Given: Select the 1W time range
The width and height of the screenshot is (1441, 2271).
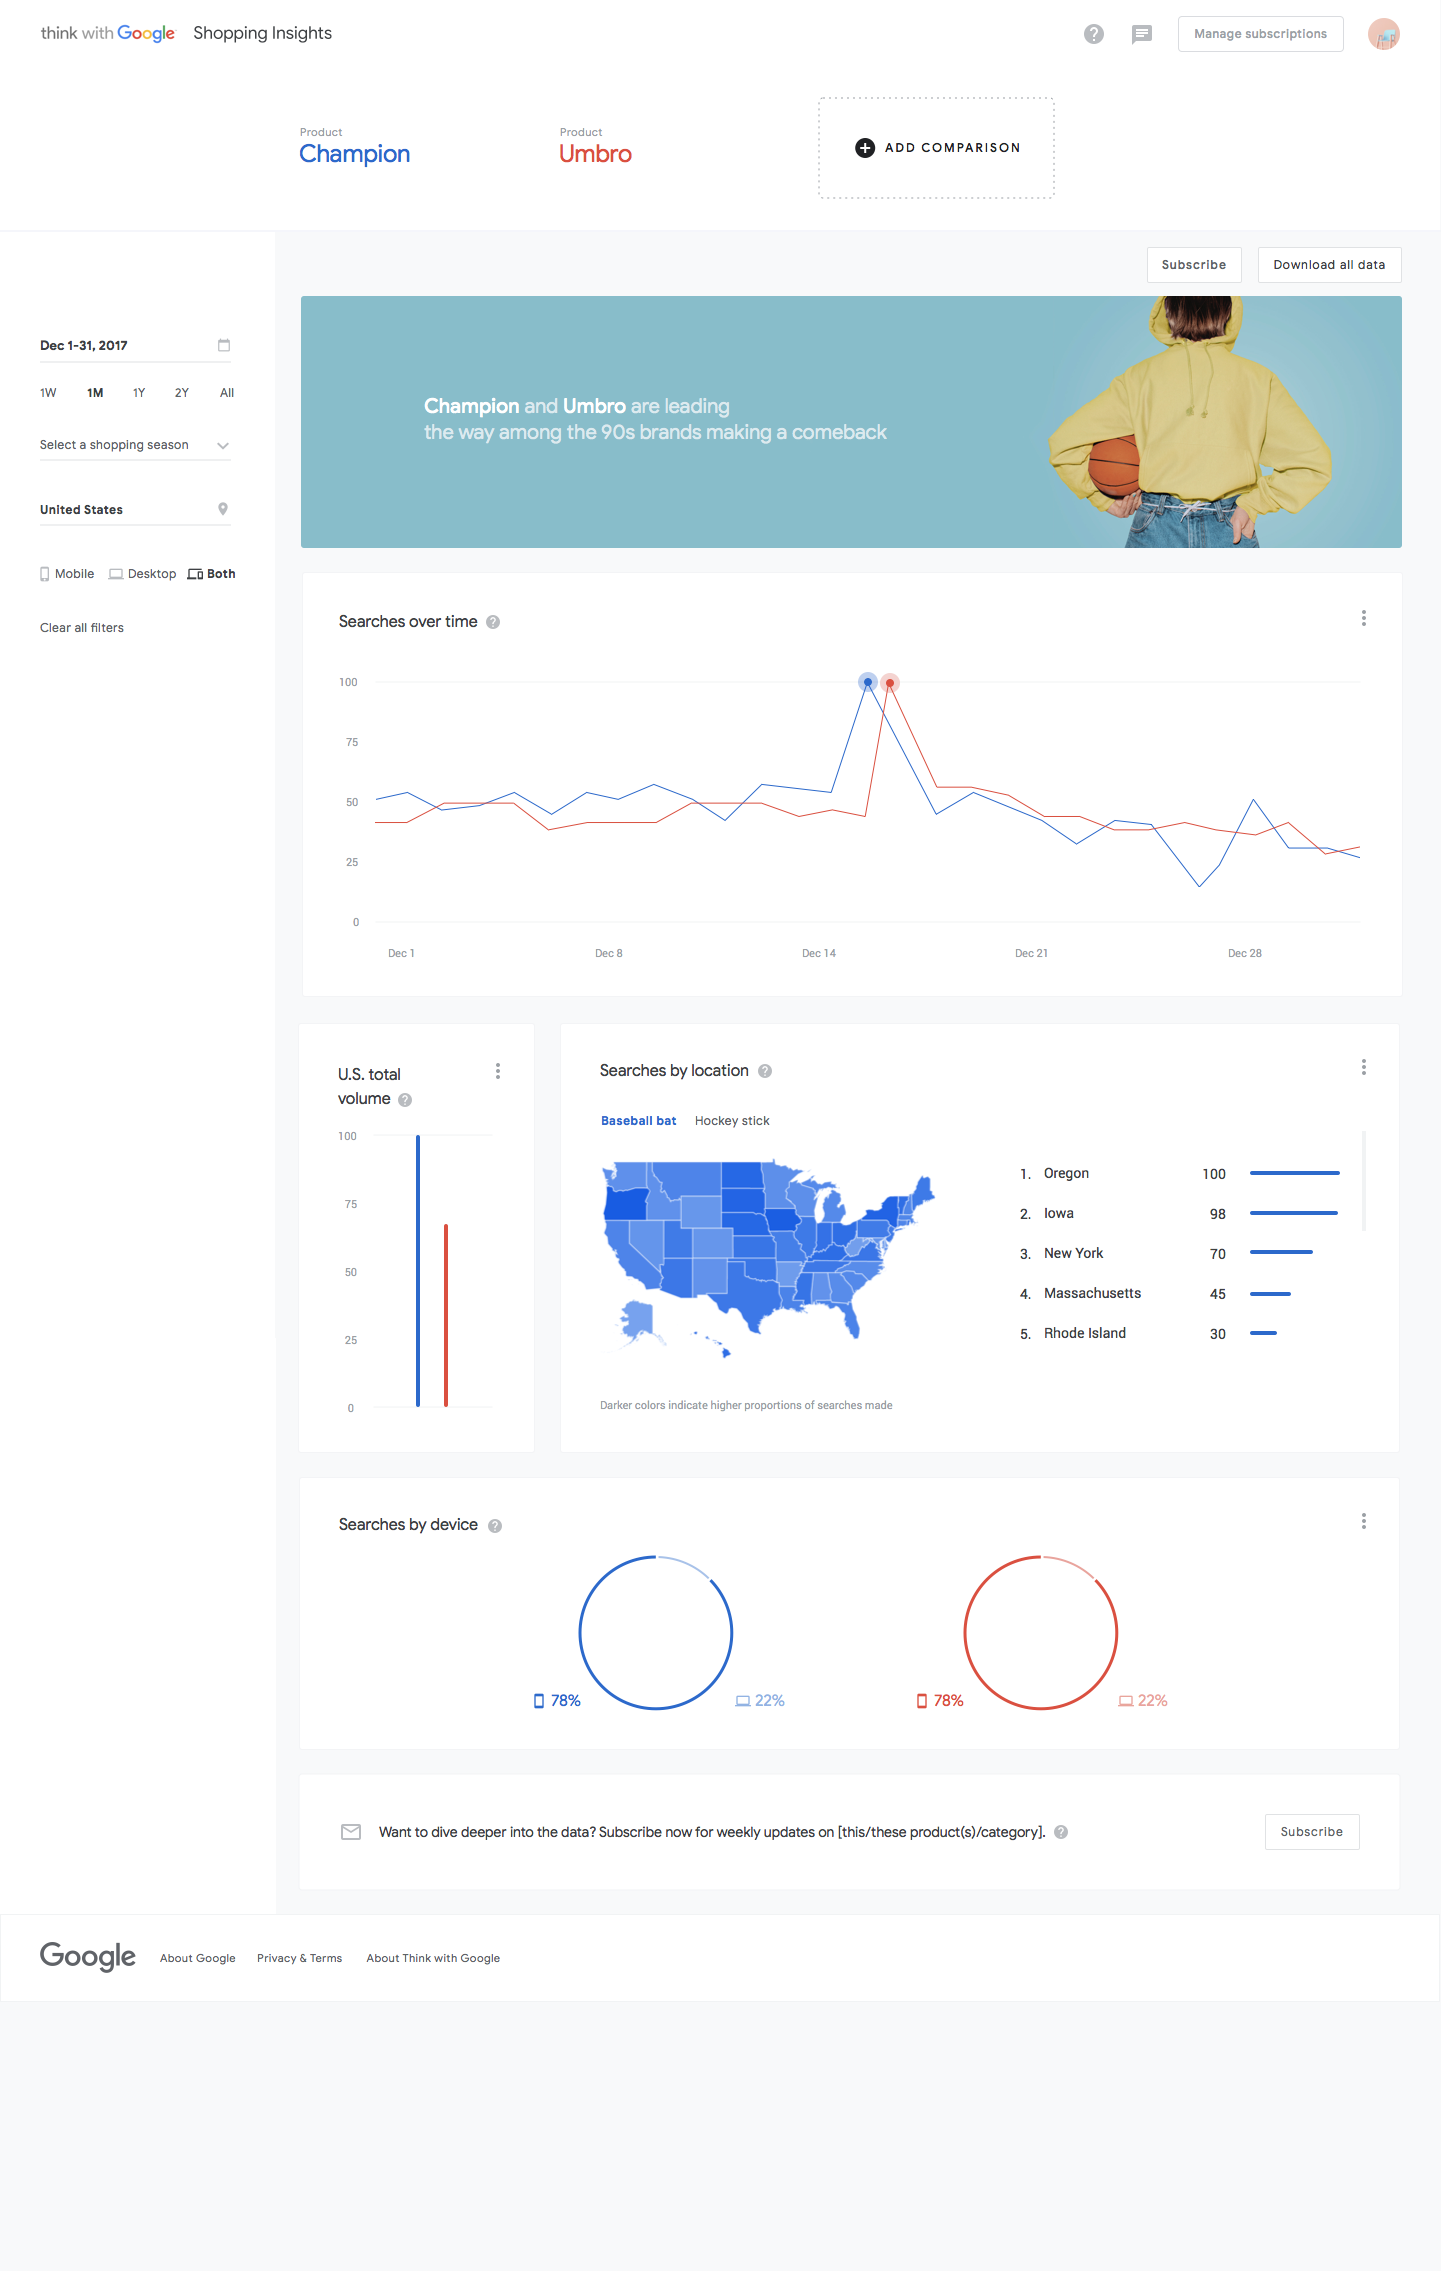Looking at the screenshot, I should (x=48, y=393).
